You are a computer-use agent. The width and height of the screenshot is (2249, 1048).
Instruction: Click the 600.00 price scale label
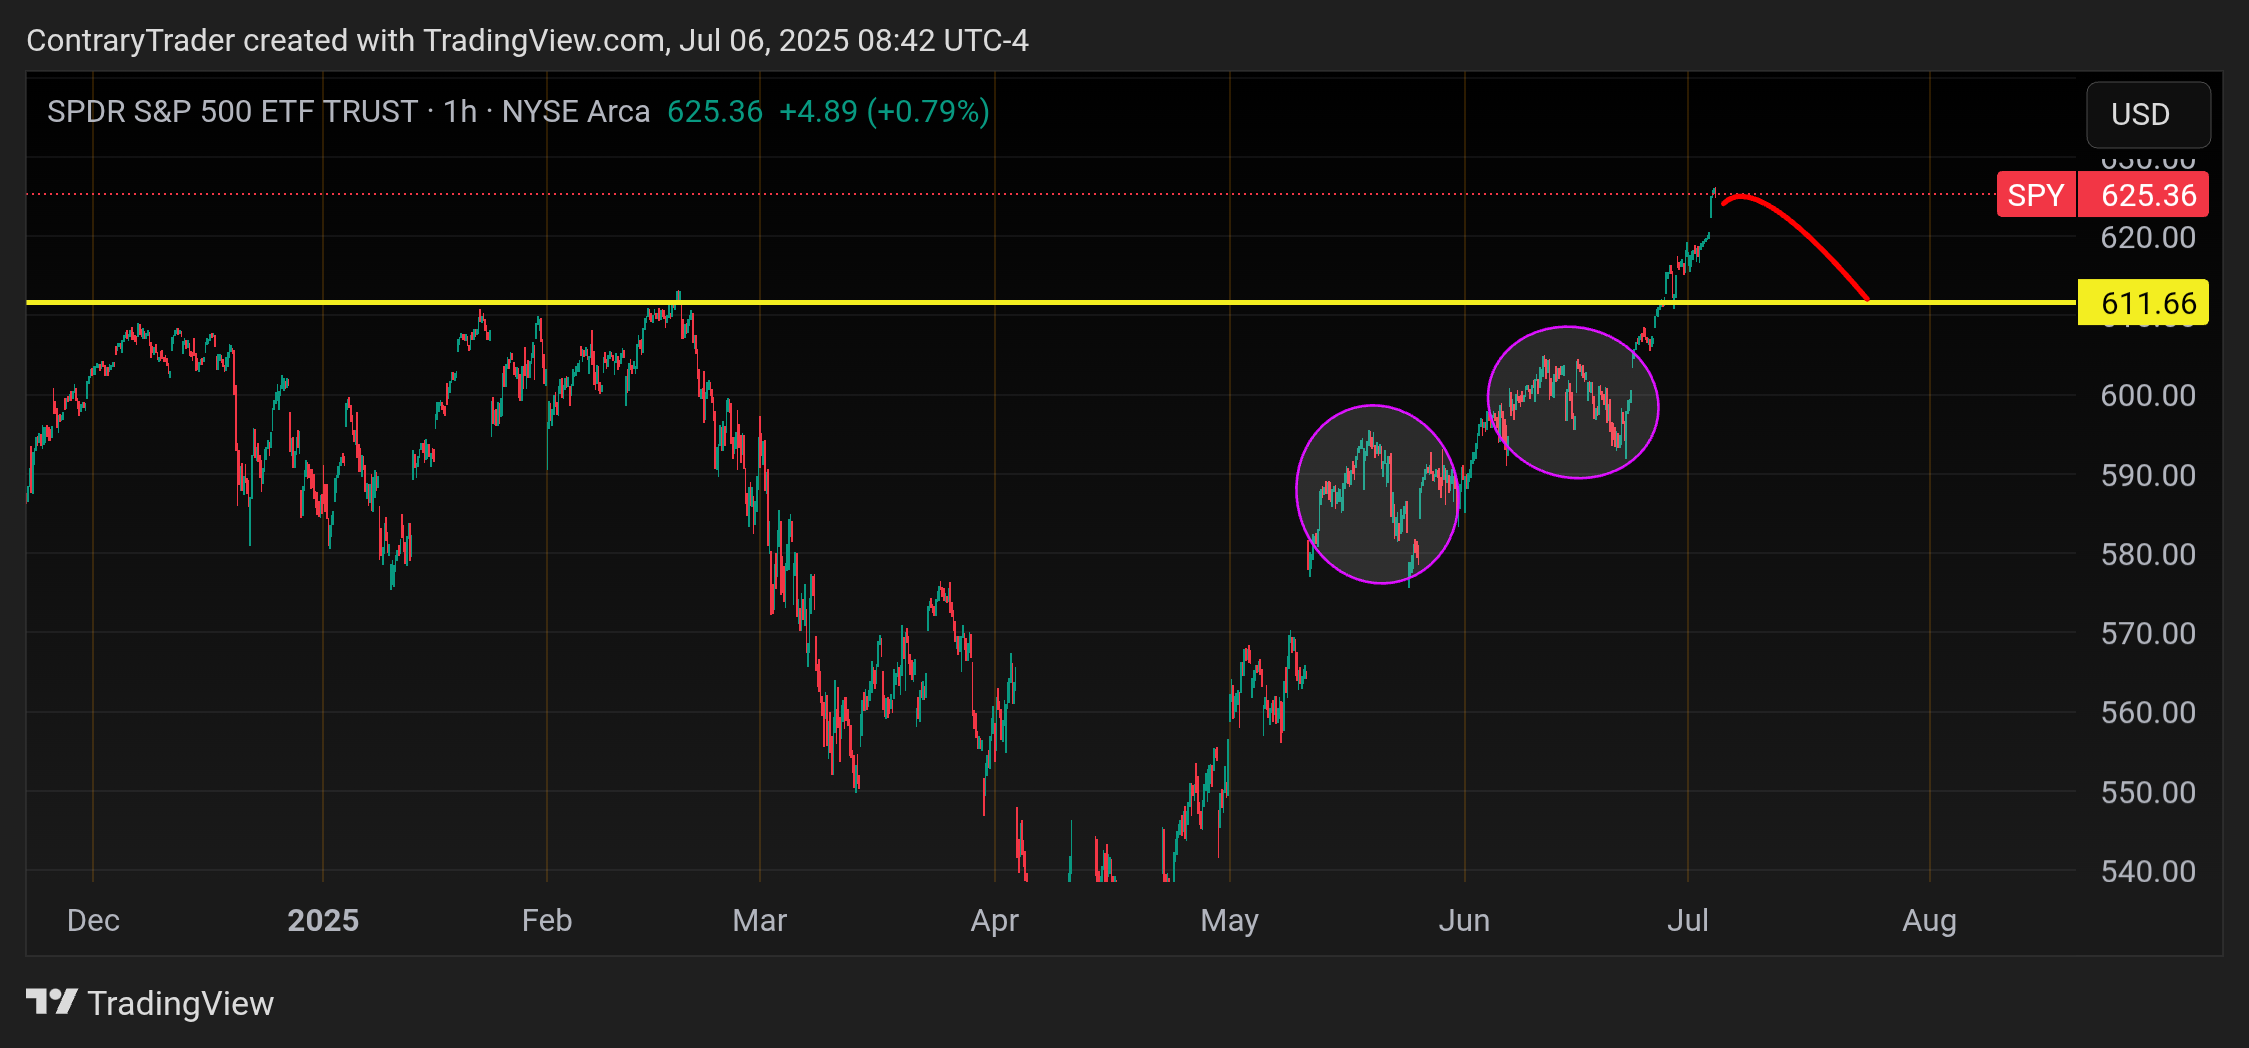[x=2148, y=395]
